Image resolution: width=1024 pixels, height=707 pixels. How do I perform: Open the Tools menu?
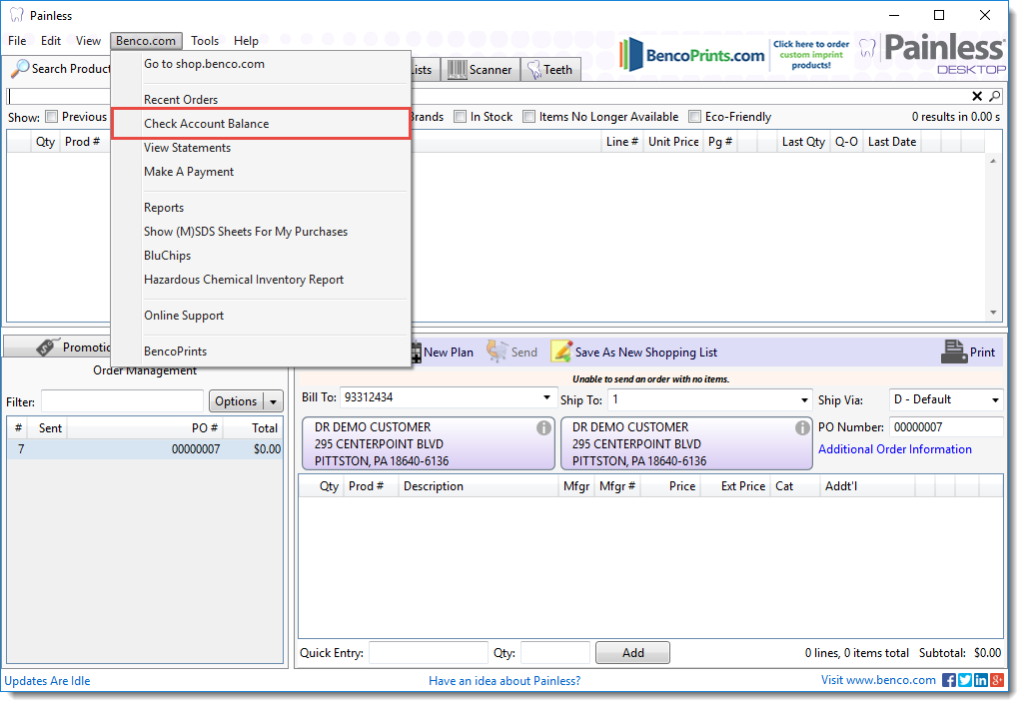pyautogui.click(x=204, y=40)
